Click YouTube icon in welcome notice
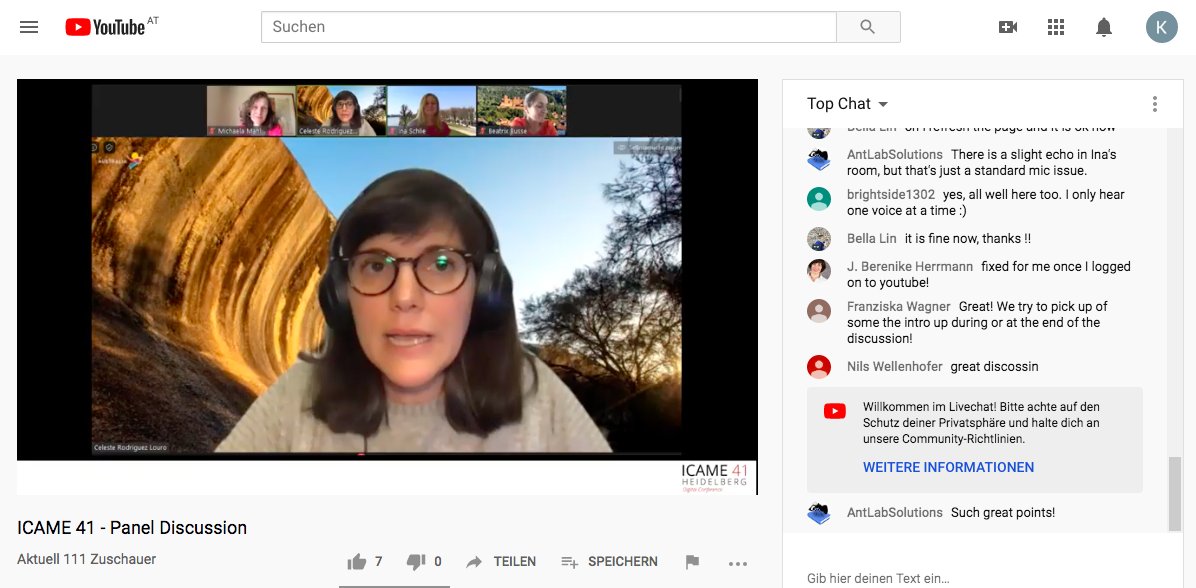 pos(834,411)
